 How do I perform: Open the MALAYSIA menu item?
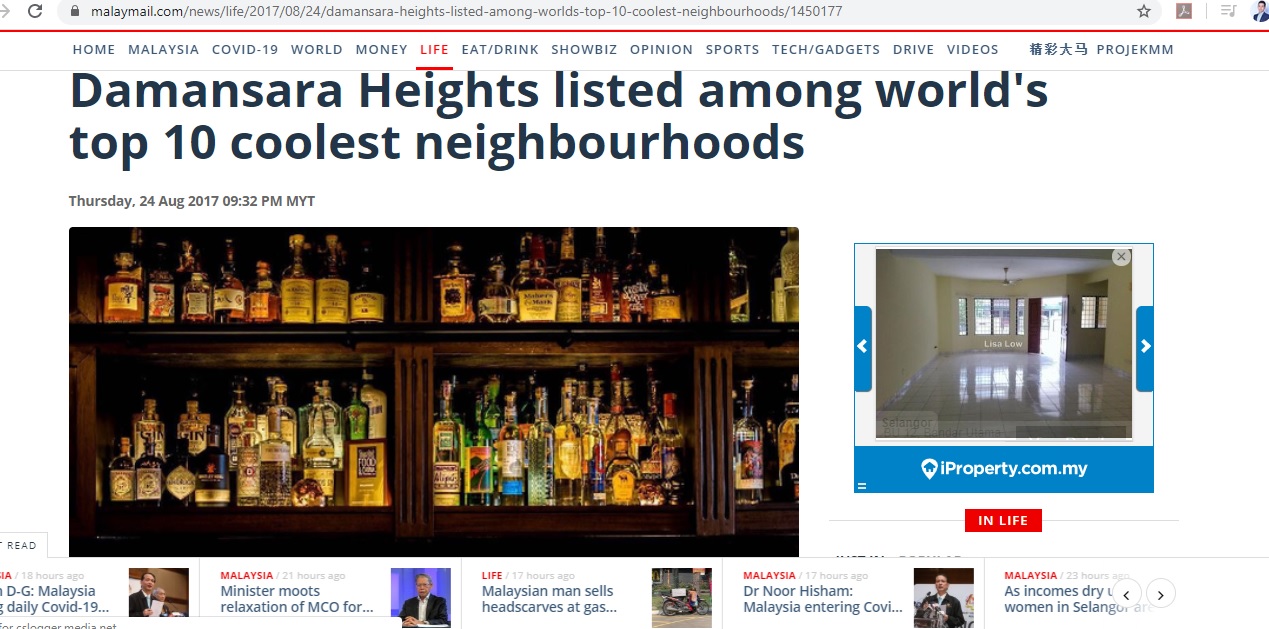click(164, 49)
